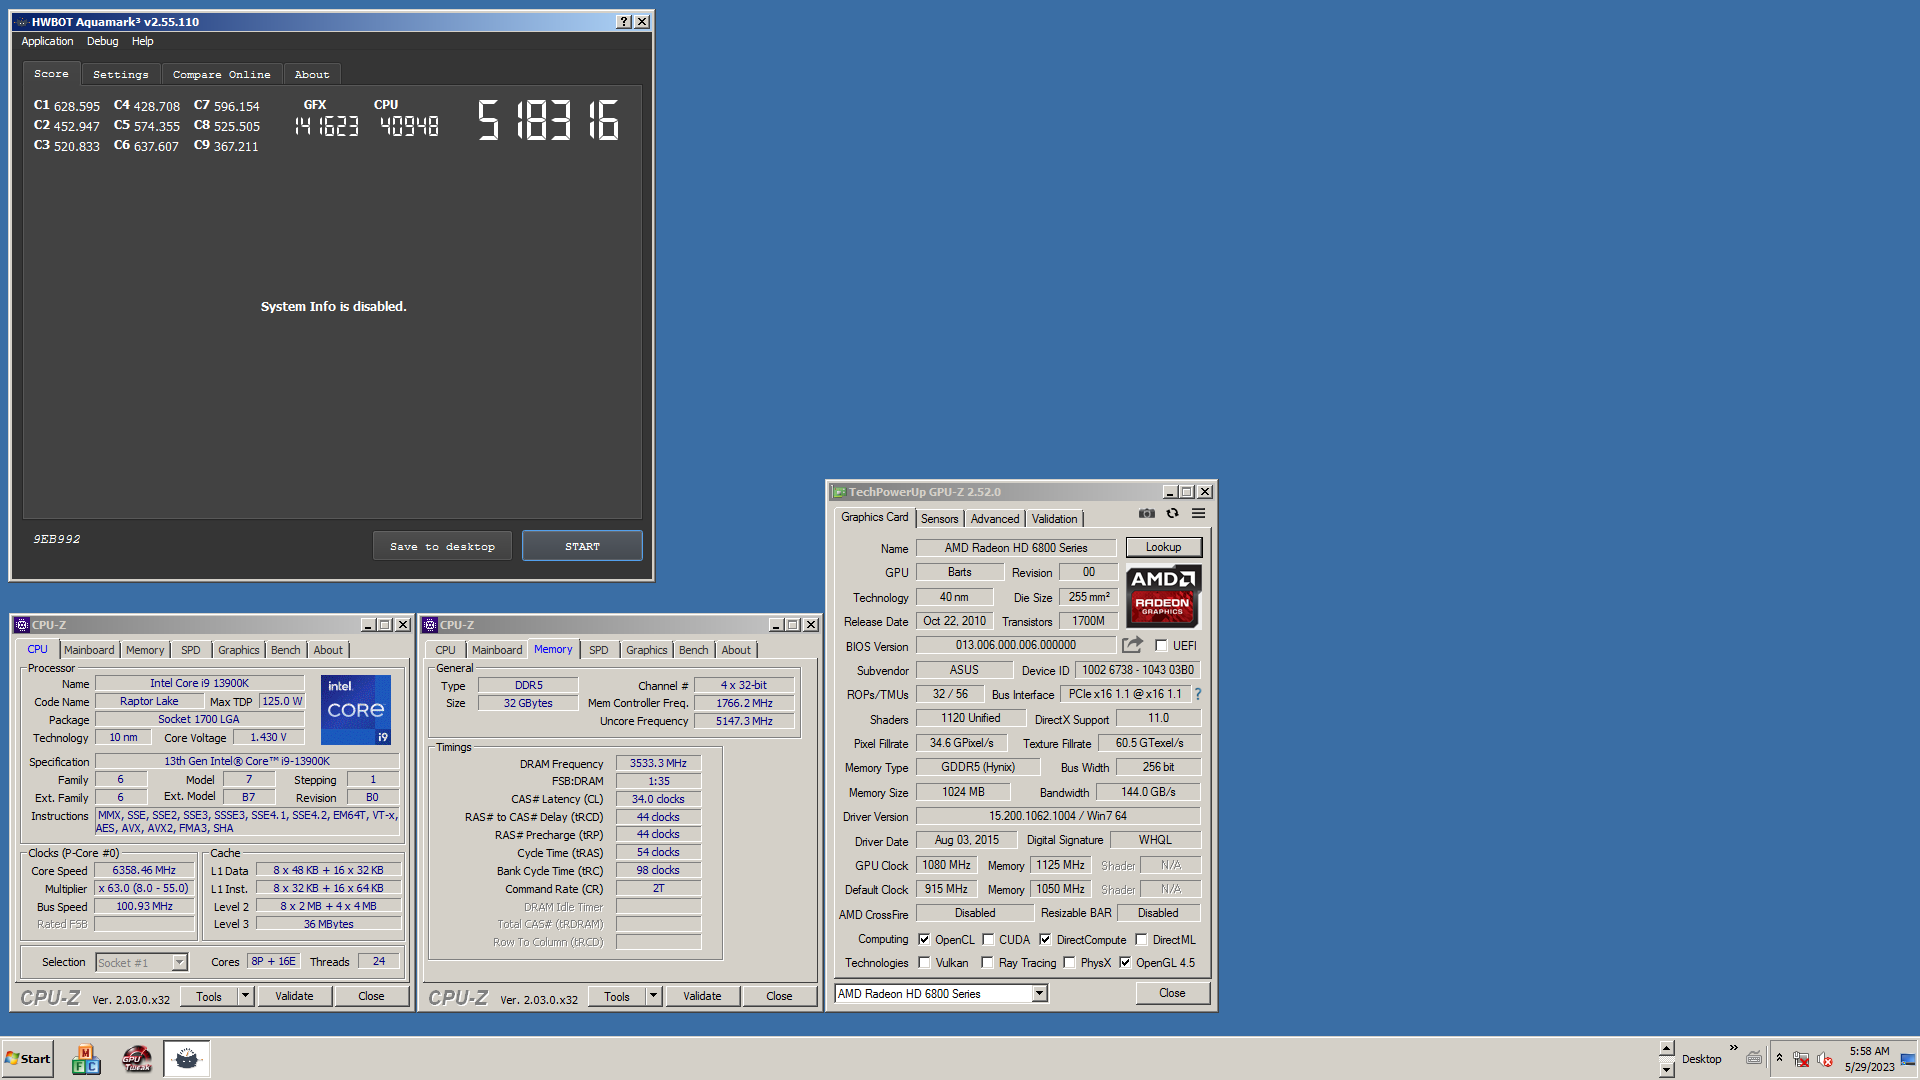Click the network status tray icon
Image resolution: width=1920 pixels, height=1080 pixels.
pos(1801,1059)
